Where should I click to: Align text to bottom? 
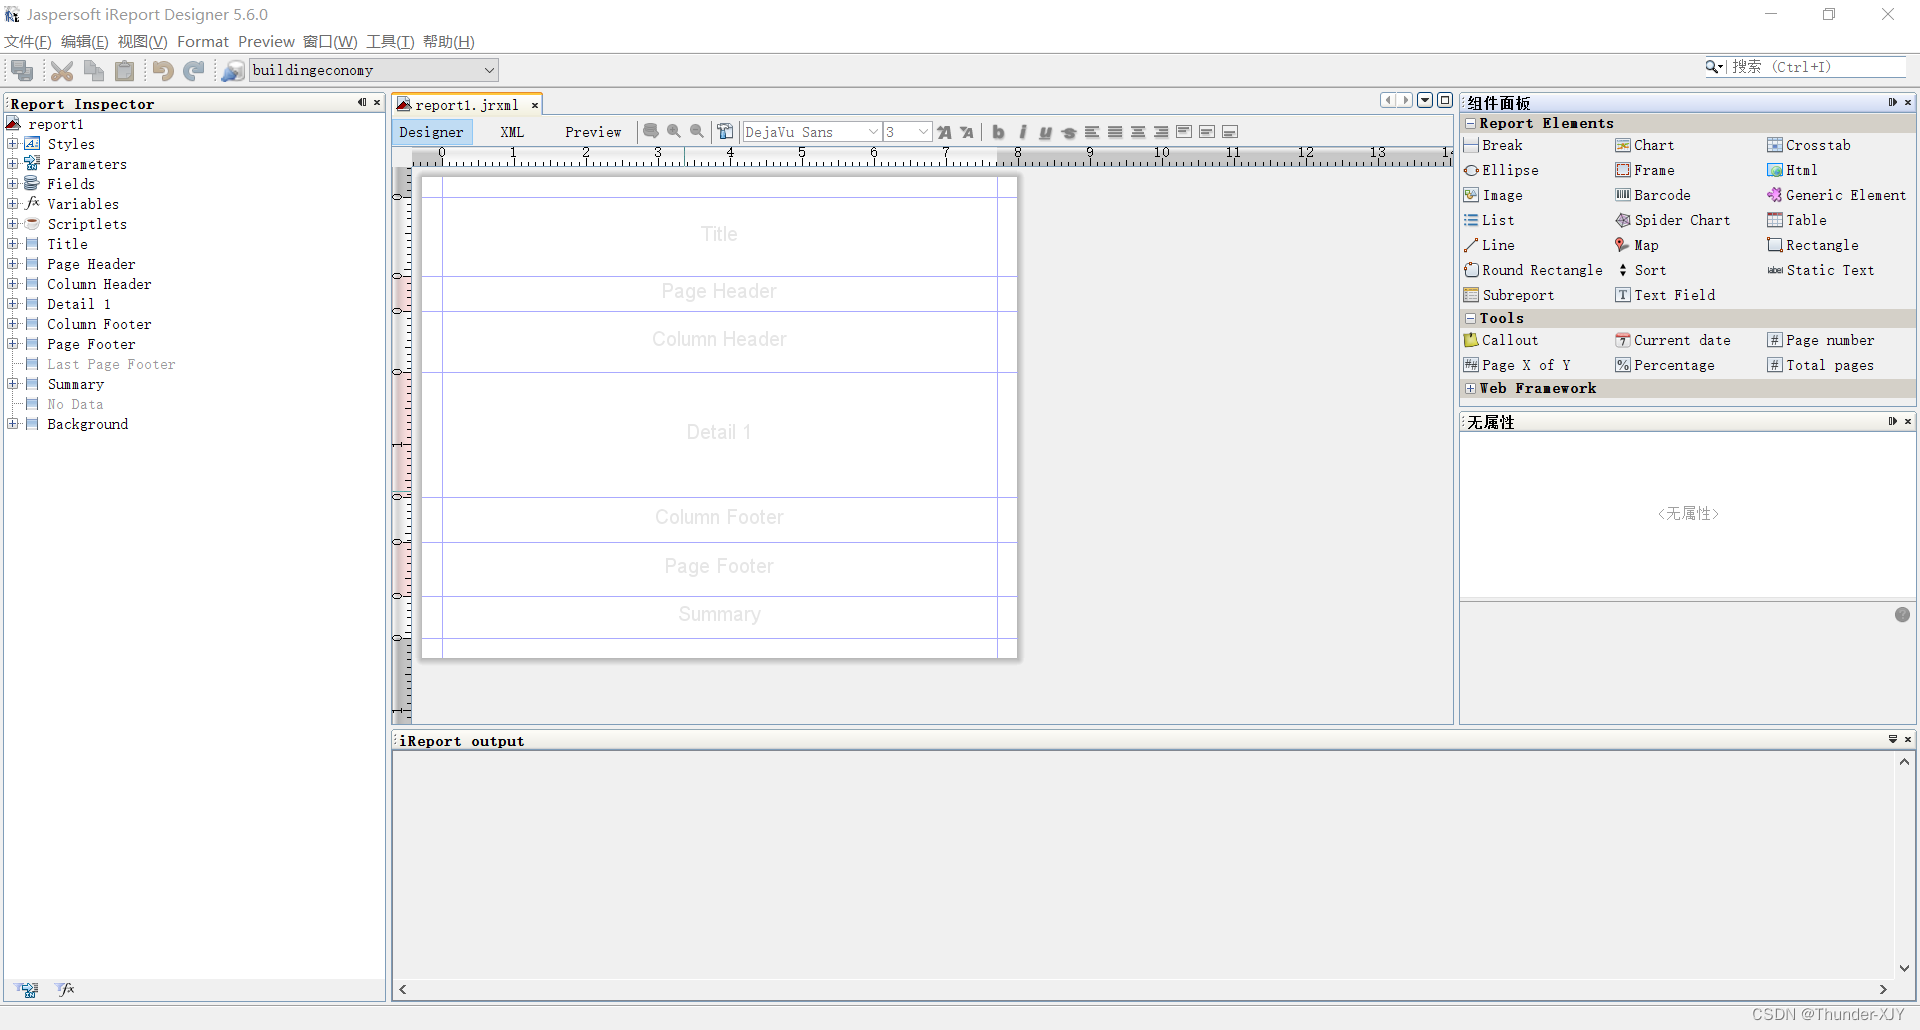pyautogui.click(x=1230, y=132)
